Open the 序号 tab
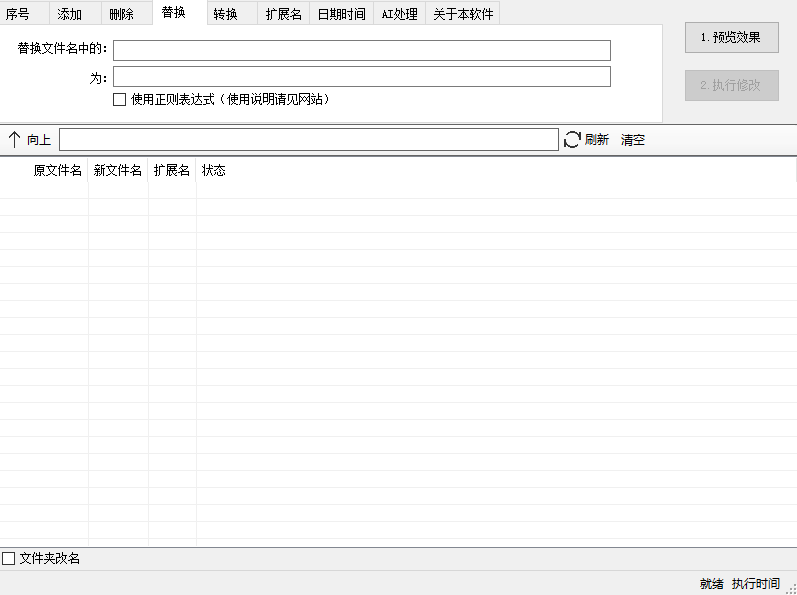797x595 pixels. pyautogui.click(x=24, y=13)
